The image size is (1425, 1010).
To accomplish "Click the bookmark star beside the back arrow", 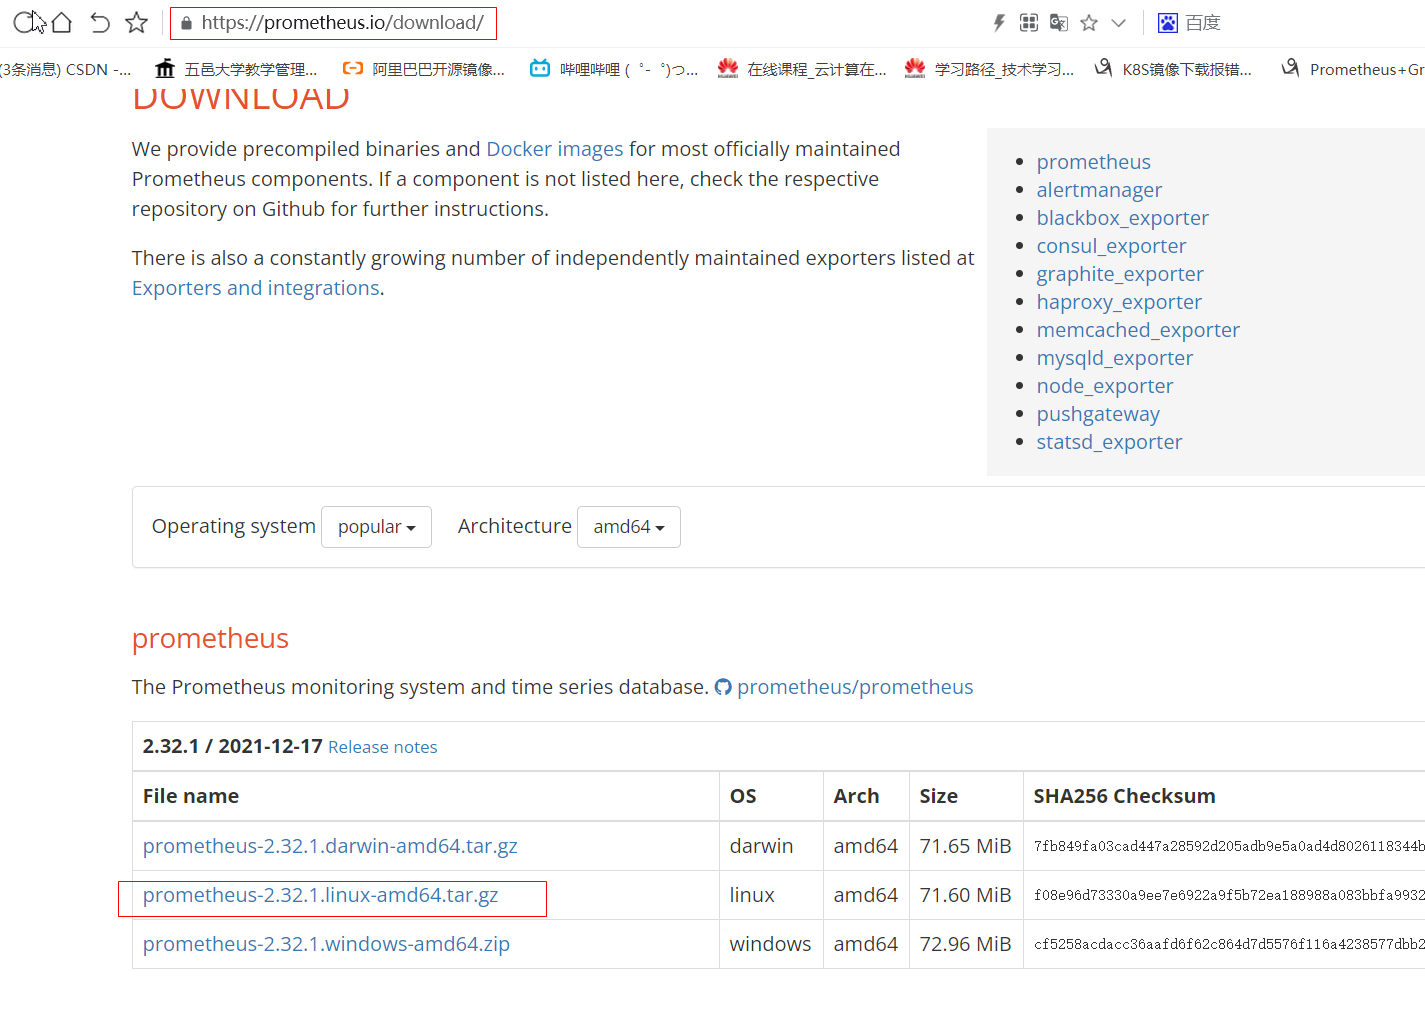I will (x=137, y=22).
